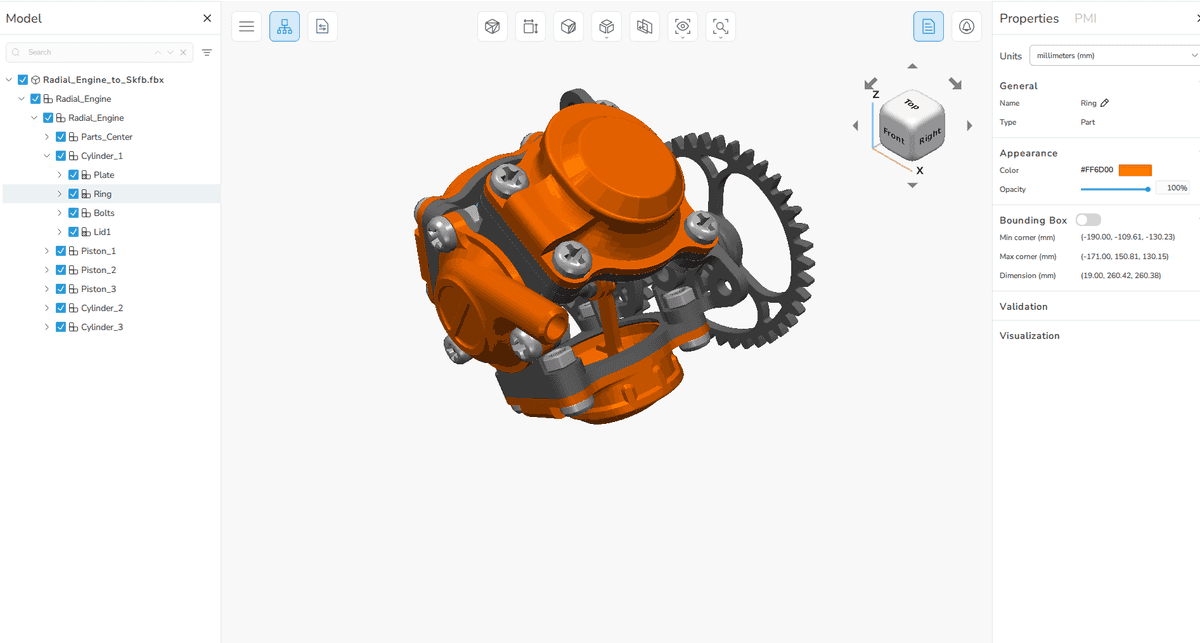Screen dimensions: 1200x643
Task: Click the #FF6D00 color swatch
Action: tap(1136, 170)
